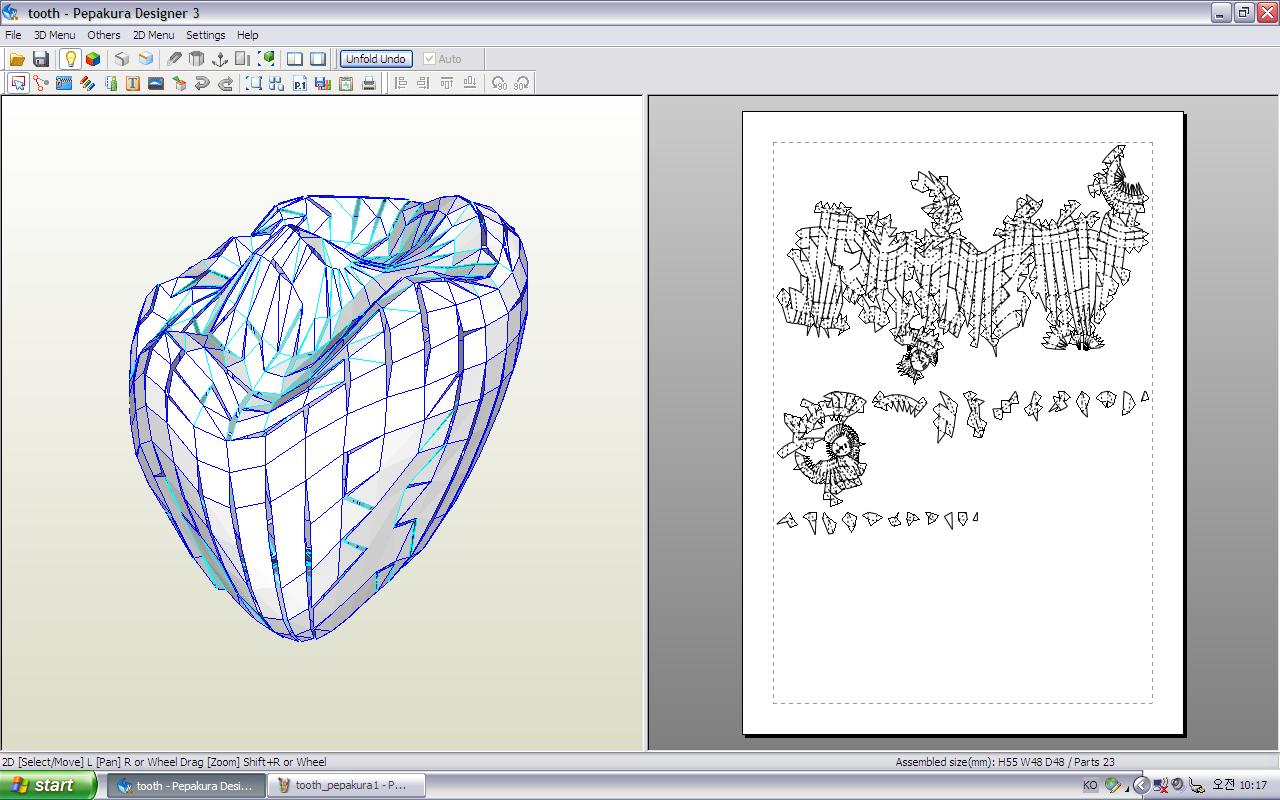The image size is (1280, 800).
Task: Select the green flap edit tool icon
Action: (x=110, y=84)
